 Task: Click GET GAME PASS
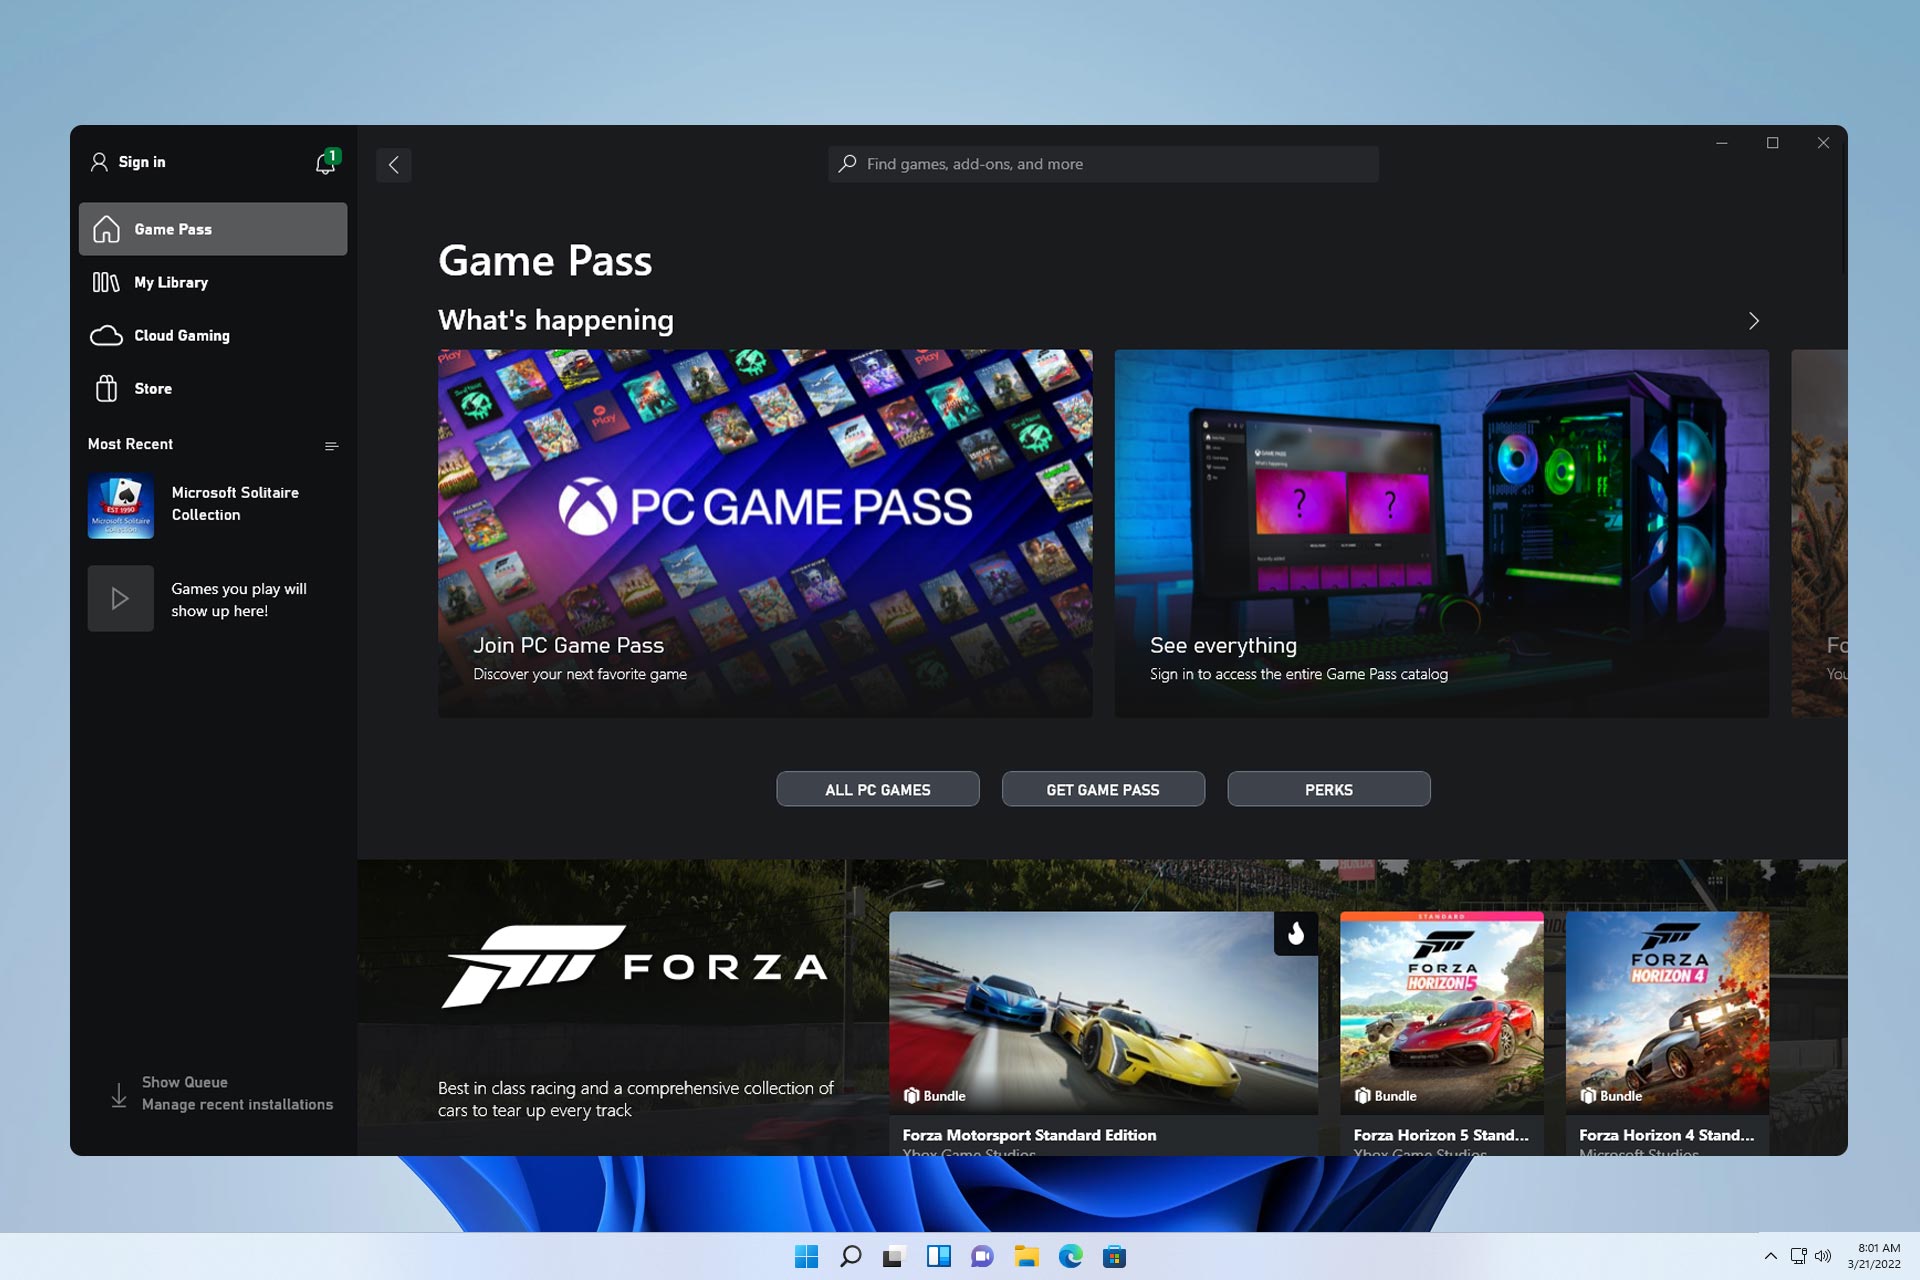[1103, 789]
